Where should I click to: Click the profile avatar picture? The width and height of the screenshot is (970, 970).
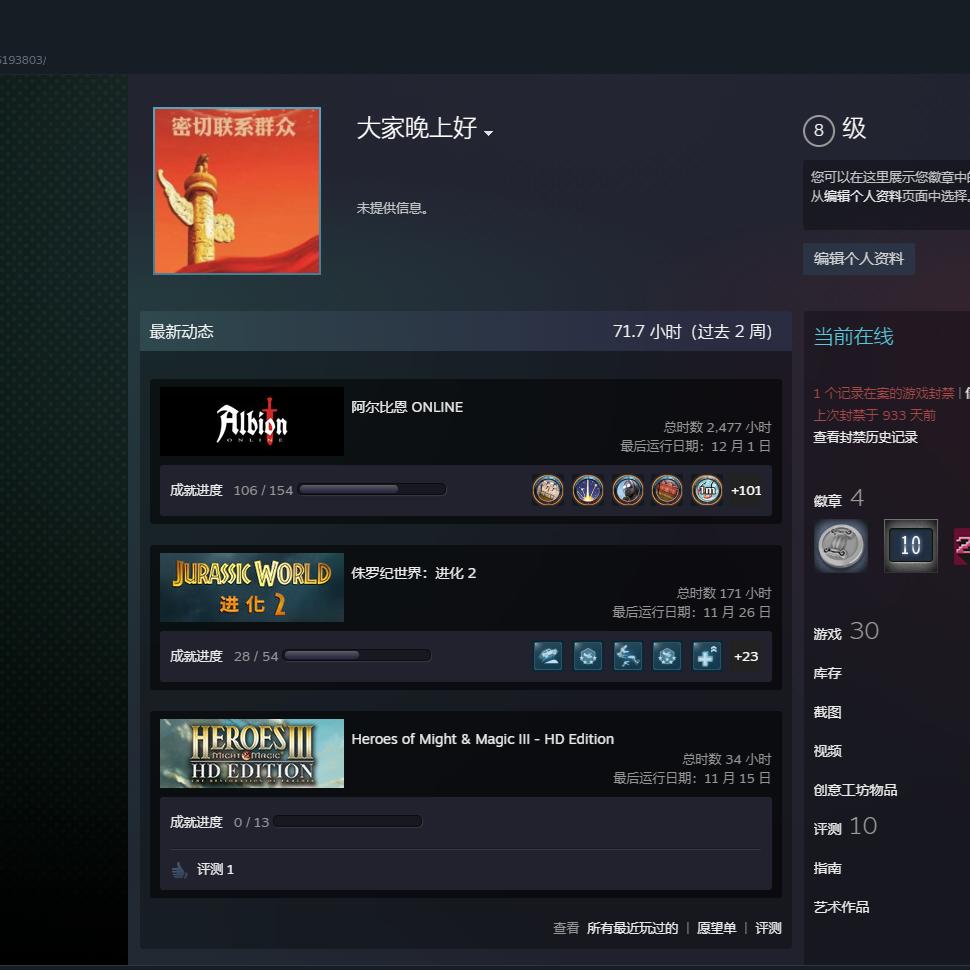(x=236, y=190)
